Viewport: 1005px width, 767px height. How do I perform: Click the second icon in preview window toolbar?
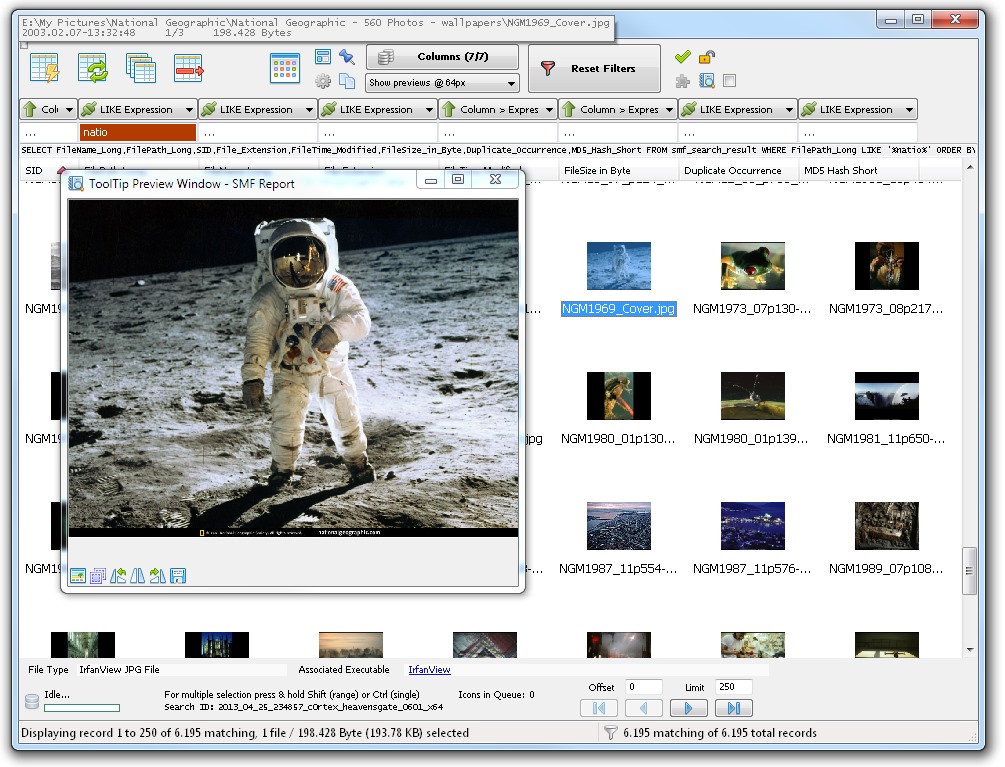97,575
